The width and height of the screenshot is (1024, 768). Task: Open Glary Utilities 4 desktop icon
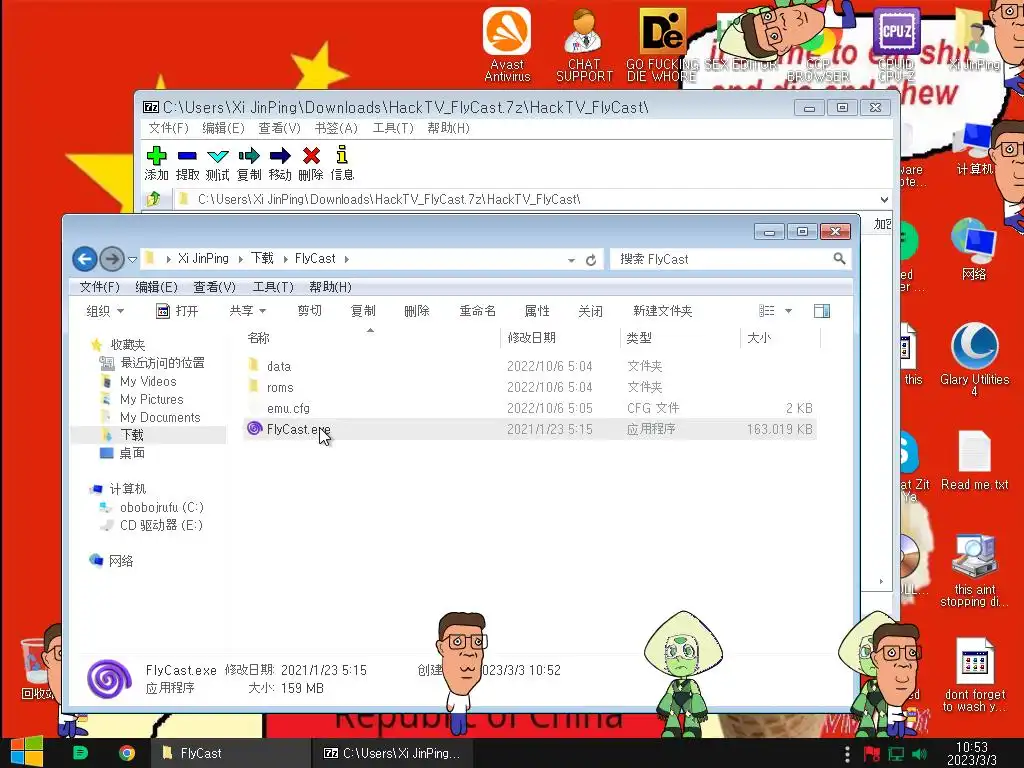974,359
